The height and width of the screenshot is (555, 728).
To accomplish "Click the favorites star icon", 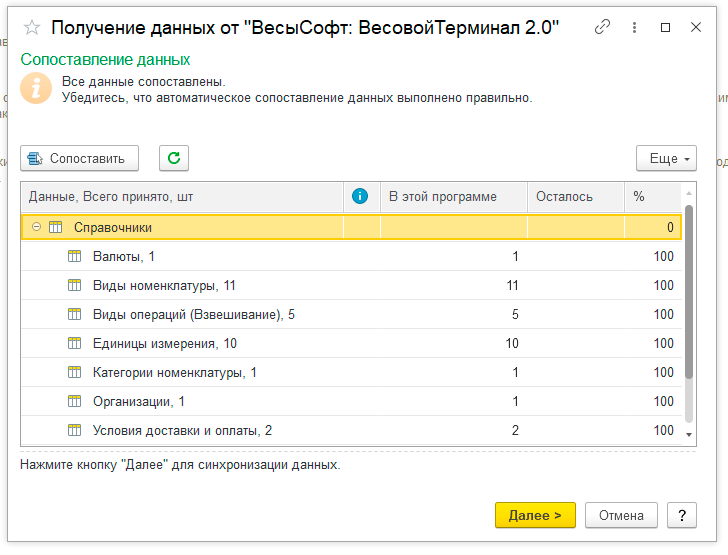I will [x=32, y=28].
